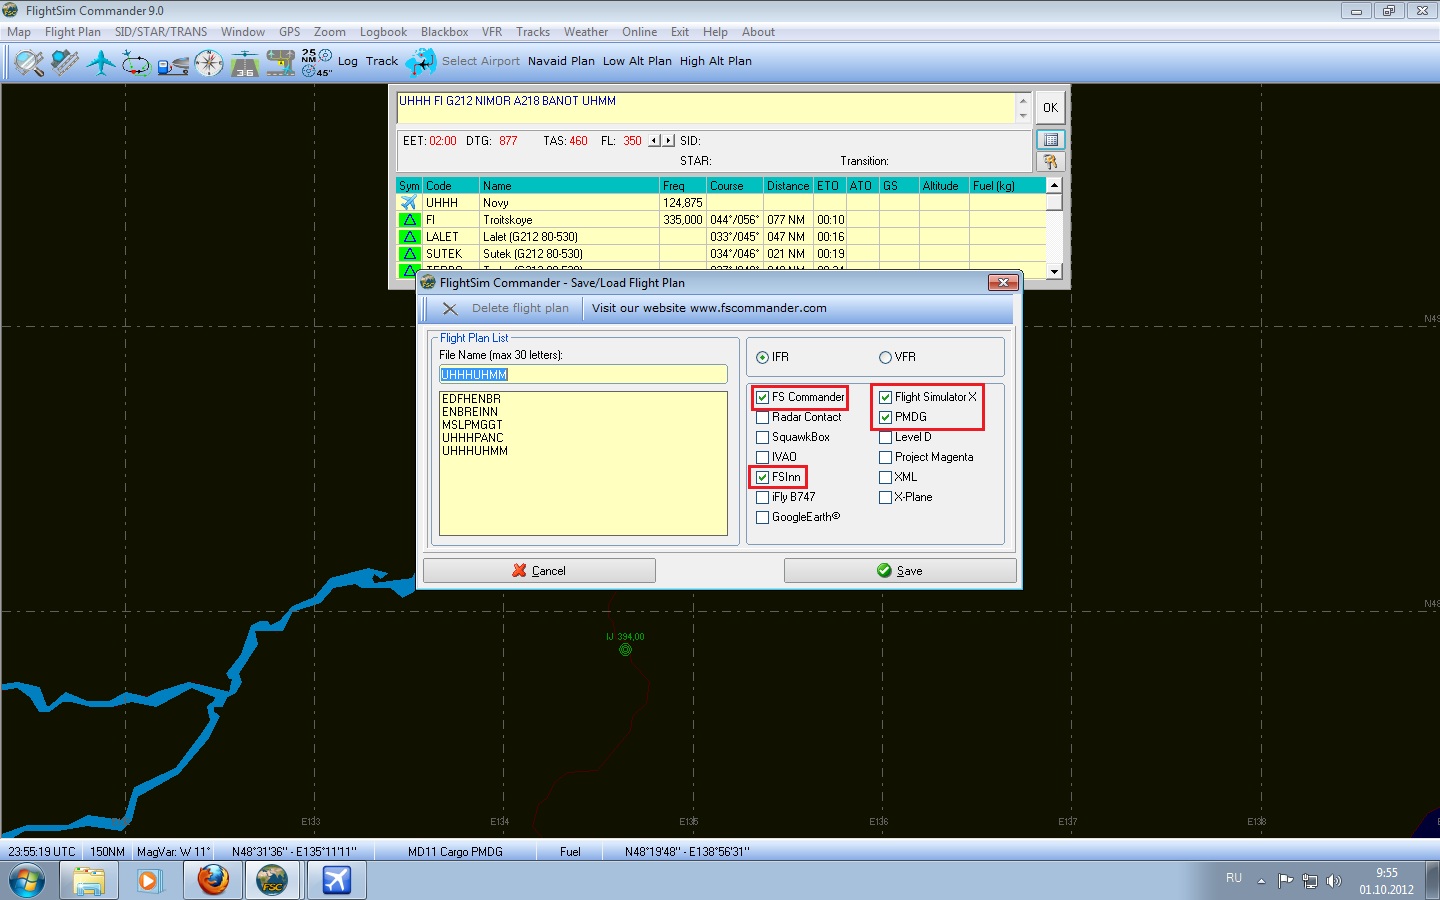Click the second toolbar icon beside the magnifier
This screenshot has width=1440, height=900.
[65, 63]
